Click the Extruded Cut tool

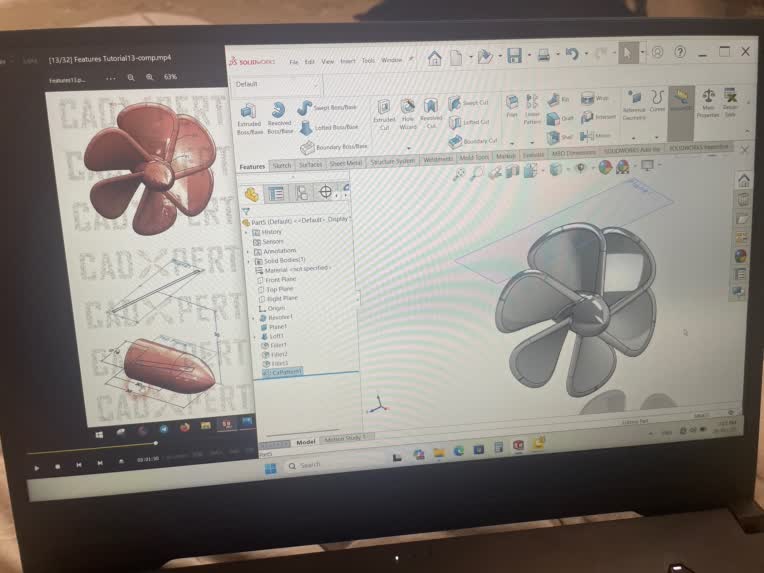coord(384,114)
